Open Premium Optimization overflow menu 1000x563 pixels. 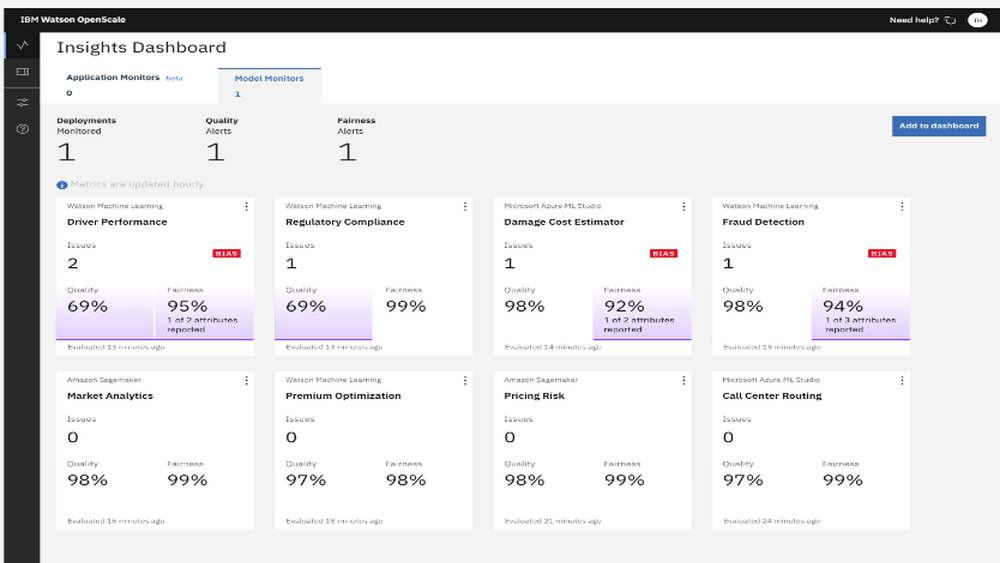coord(465,381)
